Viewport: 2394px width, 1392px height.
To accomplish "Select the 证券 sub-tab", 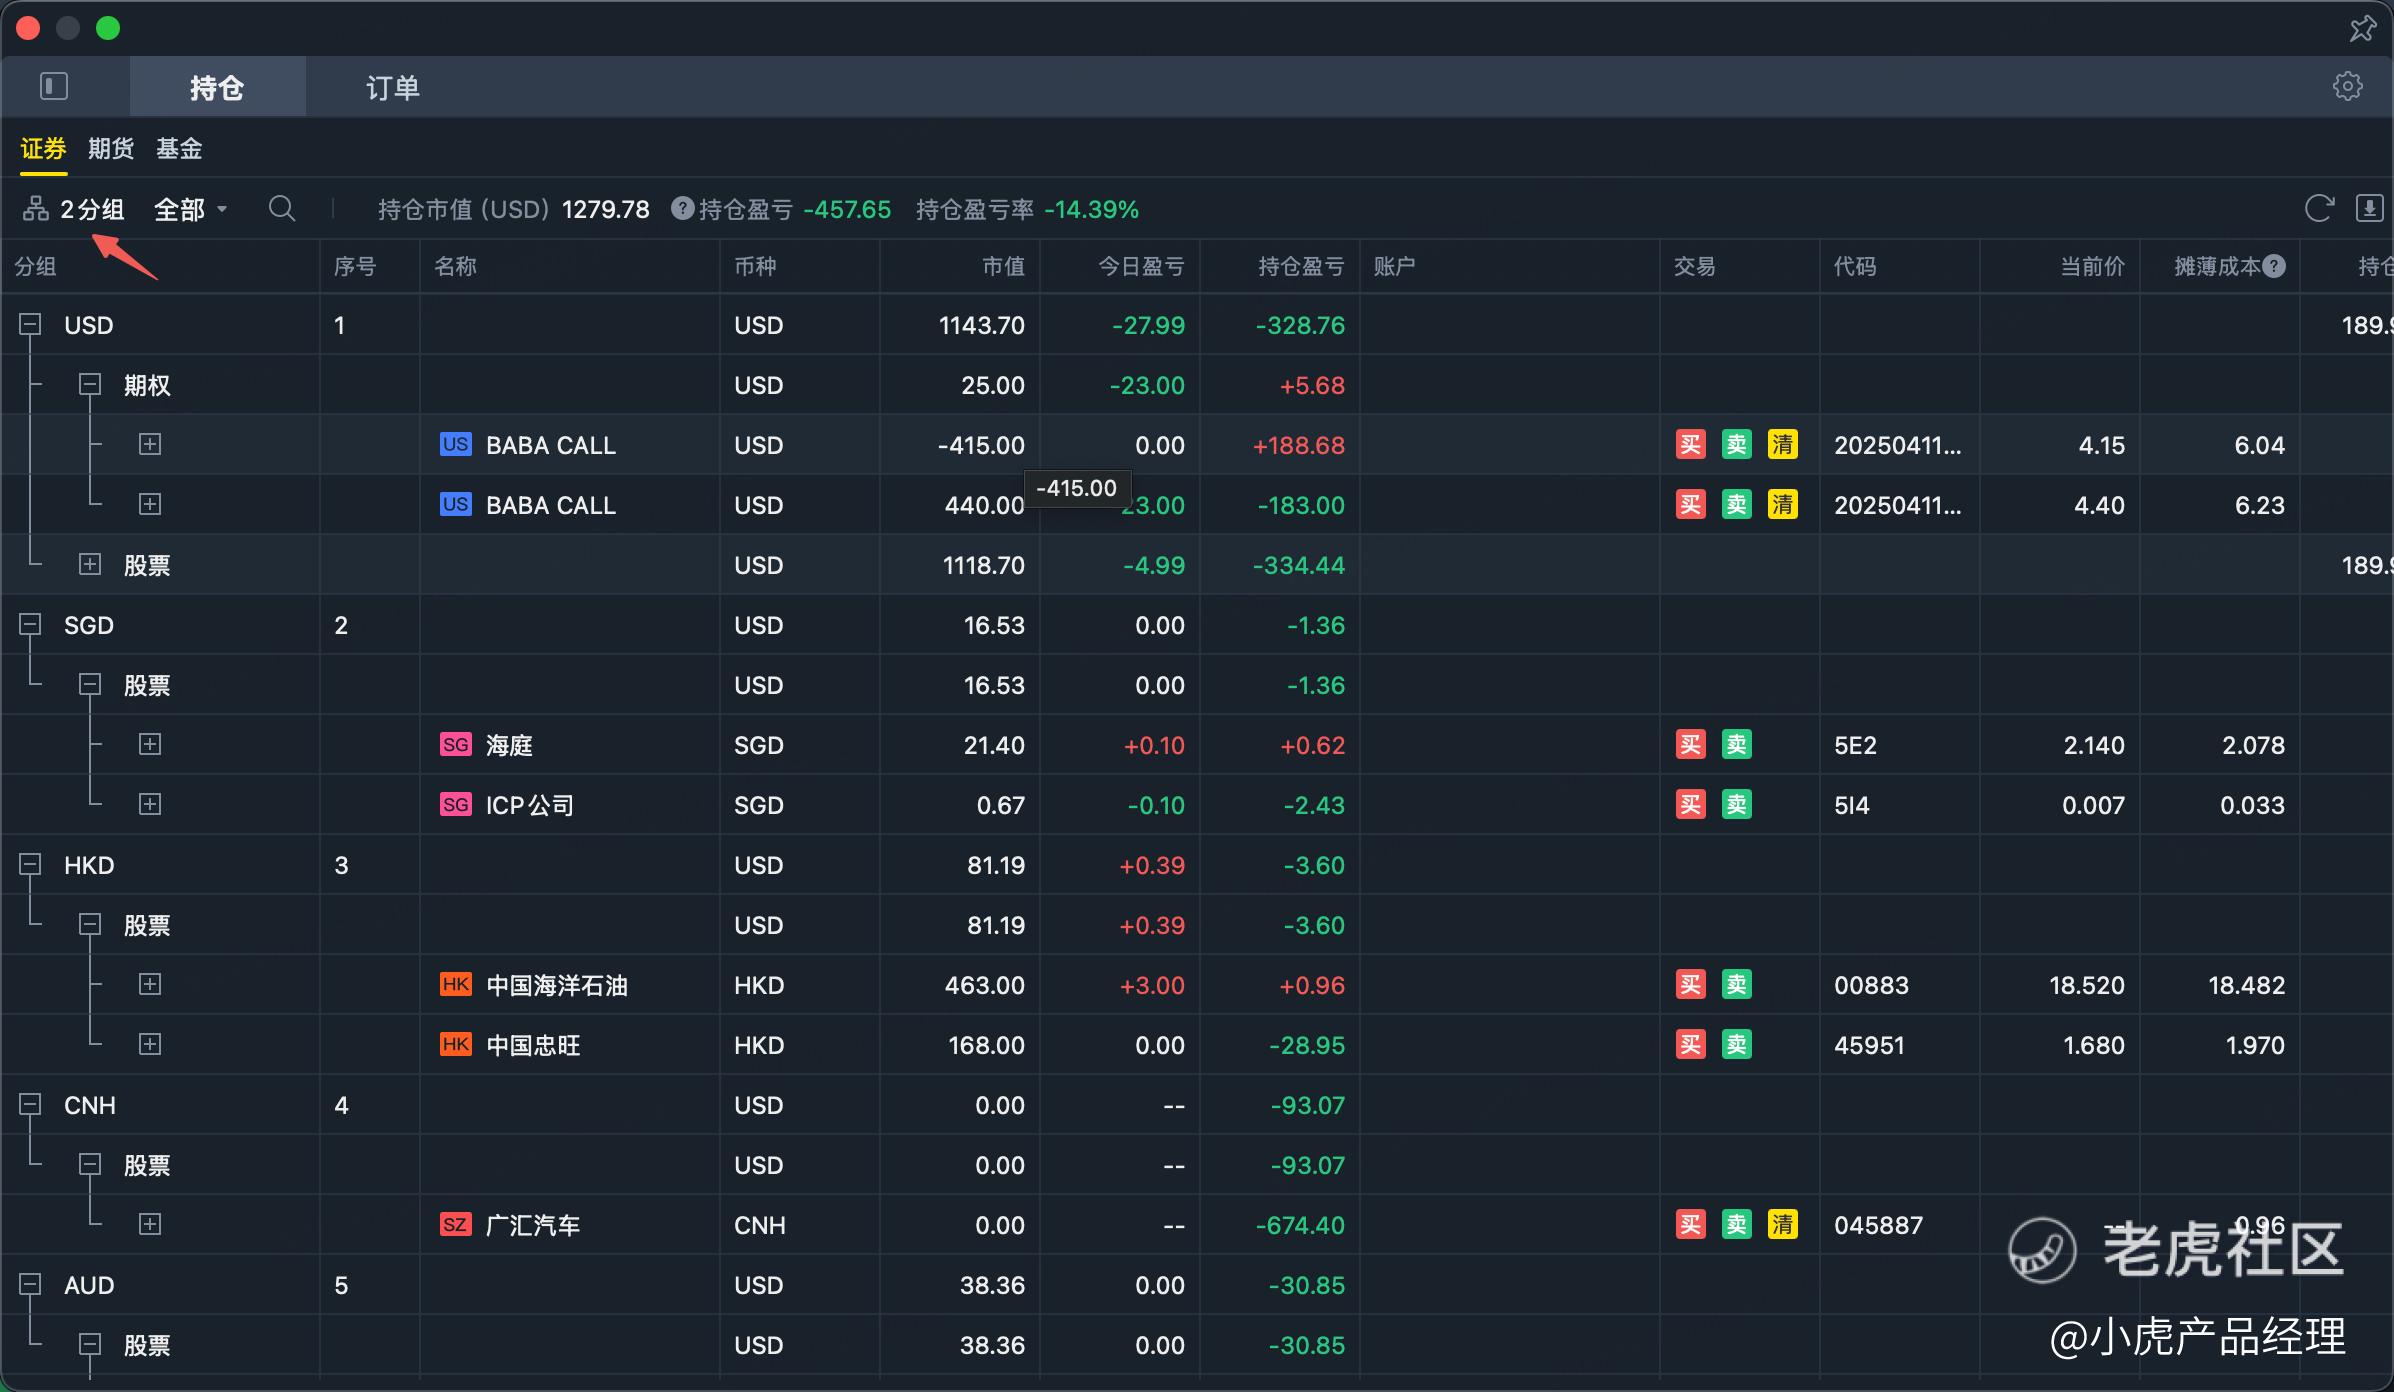I will (x=43, y=149).
